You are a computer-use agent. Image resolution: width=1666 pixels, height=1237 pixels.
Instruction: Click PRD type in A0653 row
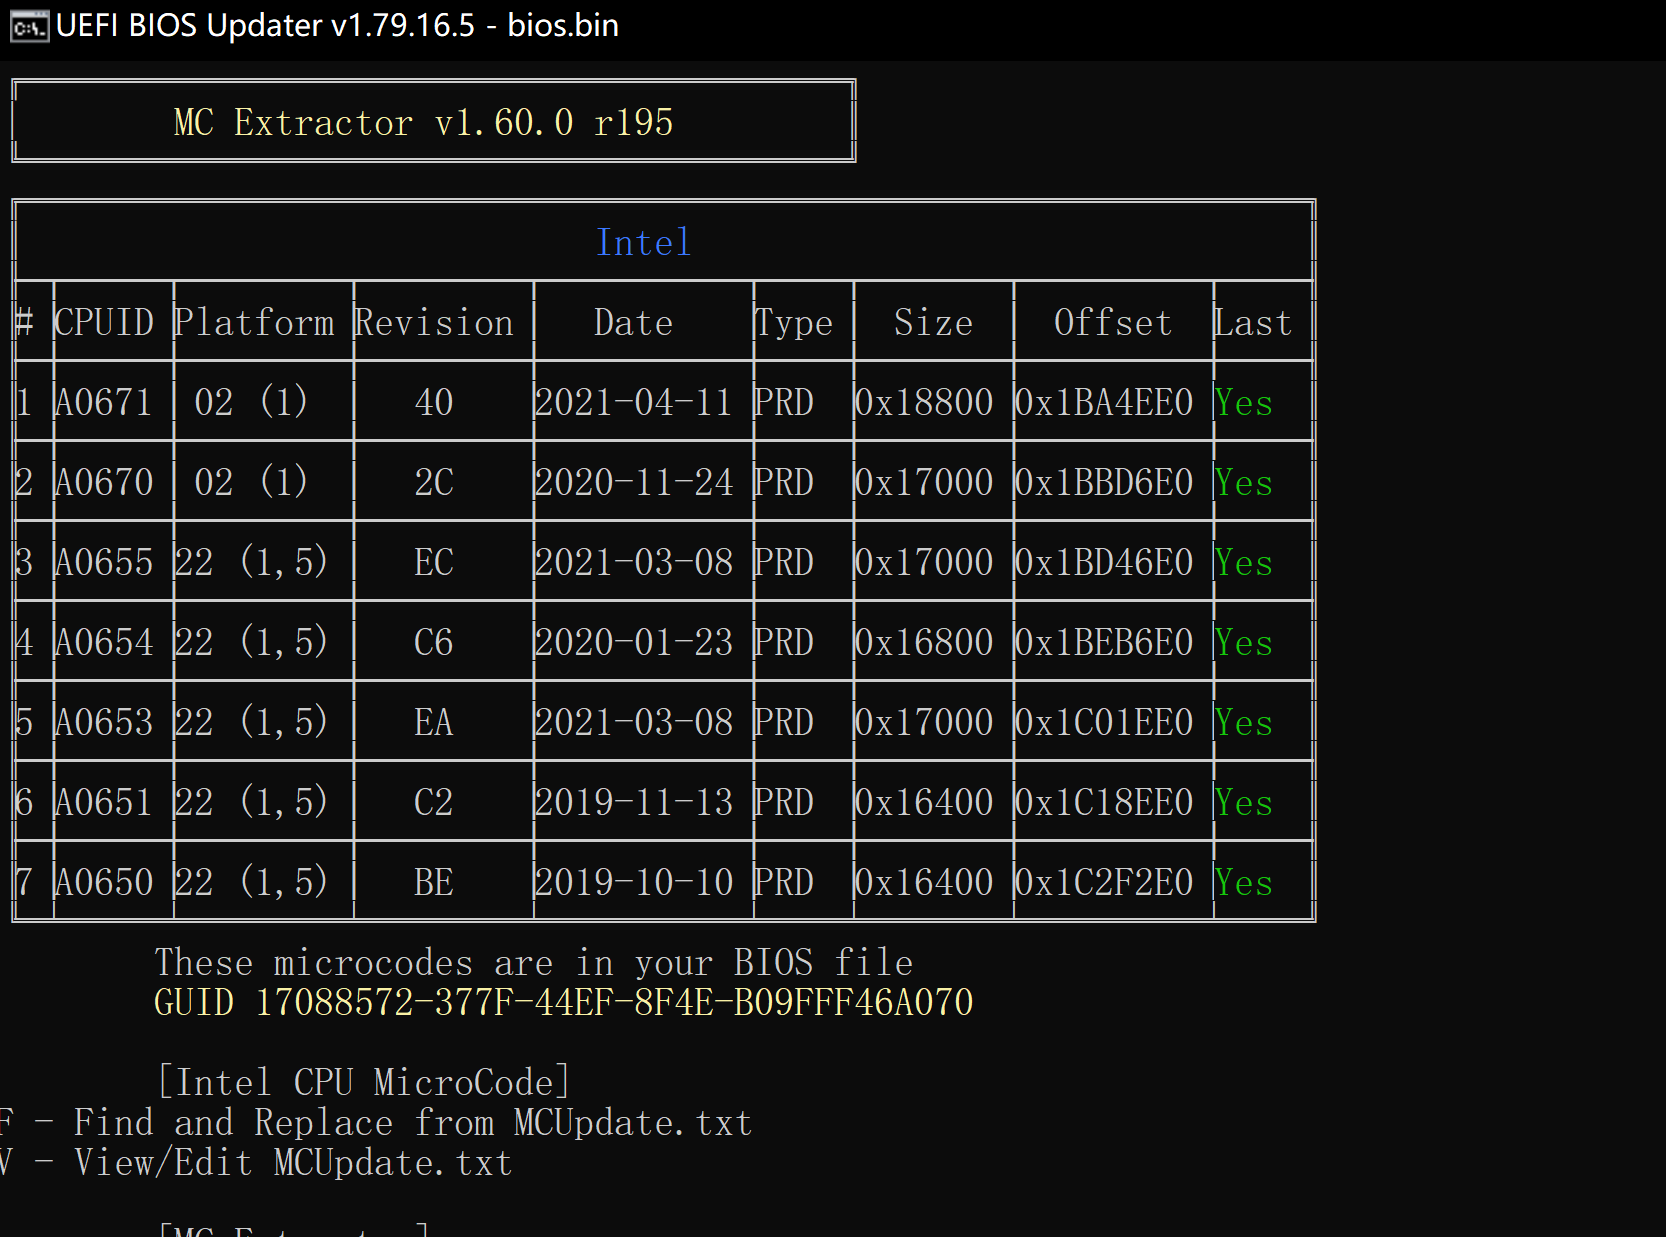point(784,722)
